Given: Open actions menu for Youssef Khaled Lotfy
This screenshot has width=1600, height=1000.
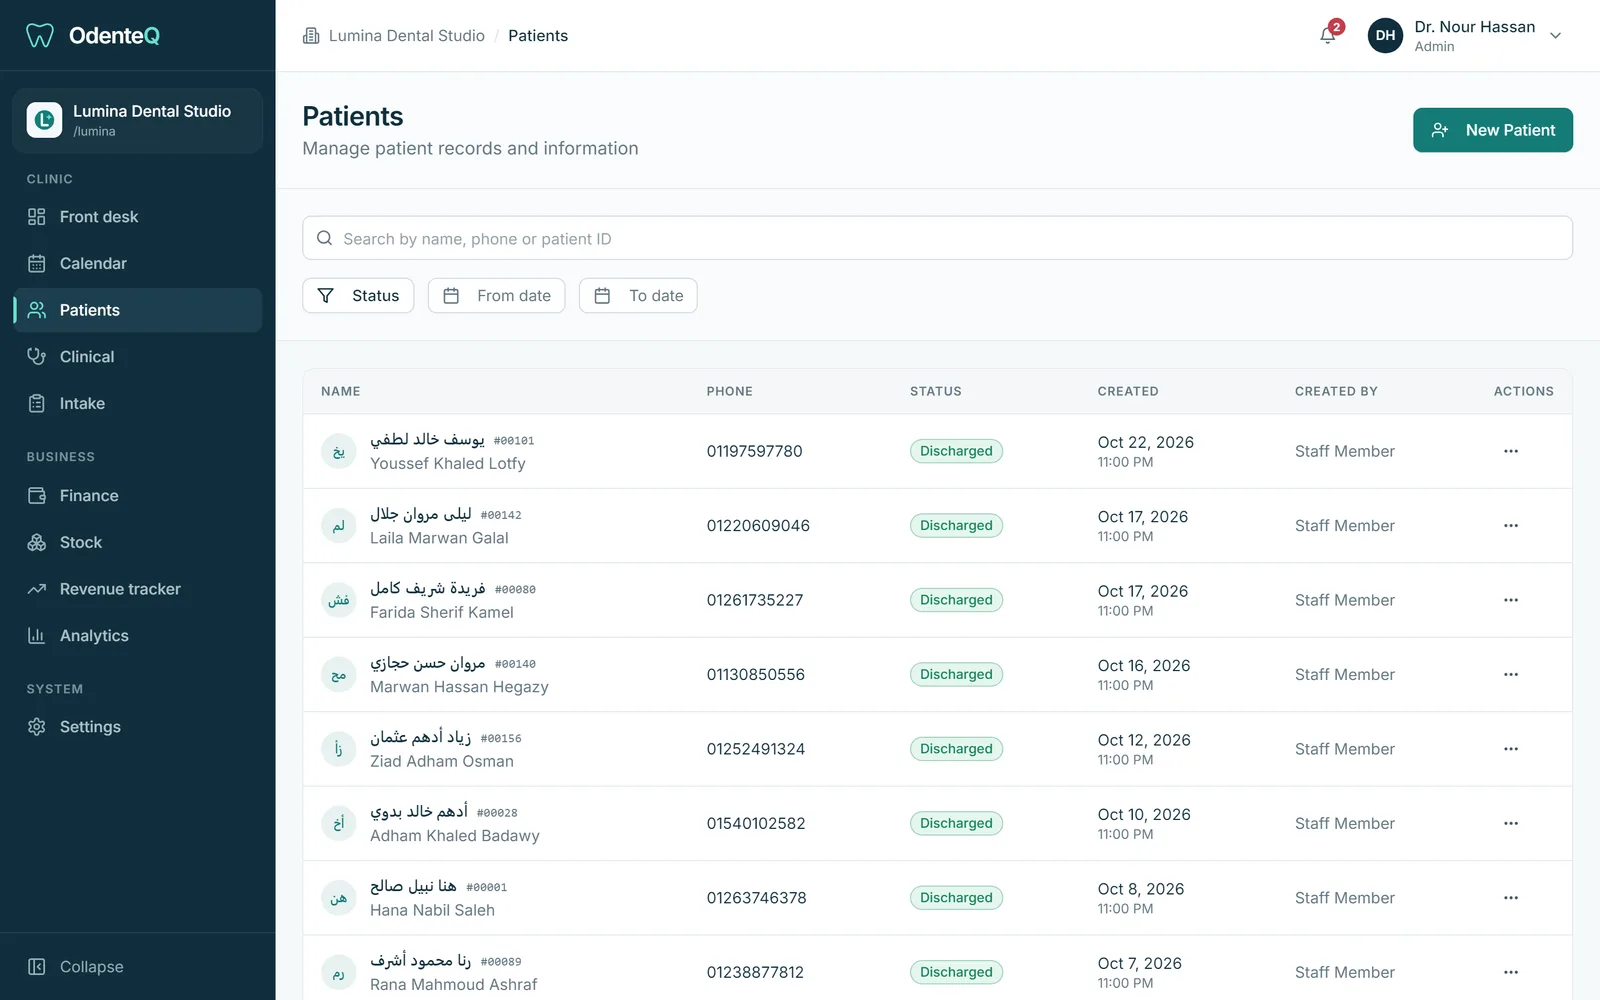Looking at the screenshot, I should coord(1510,451).
